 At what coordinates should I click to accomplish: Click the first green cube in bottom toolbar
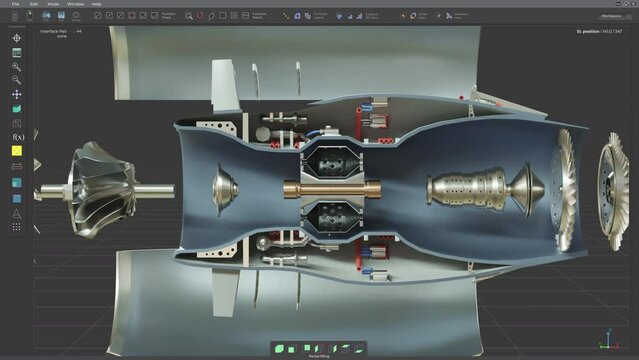(279, 349)
